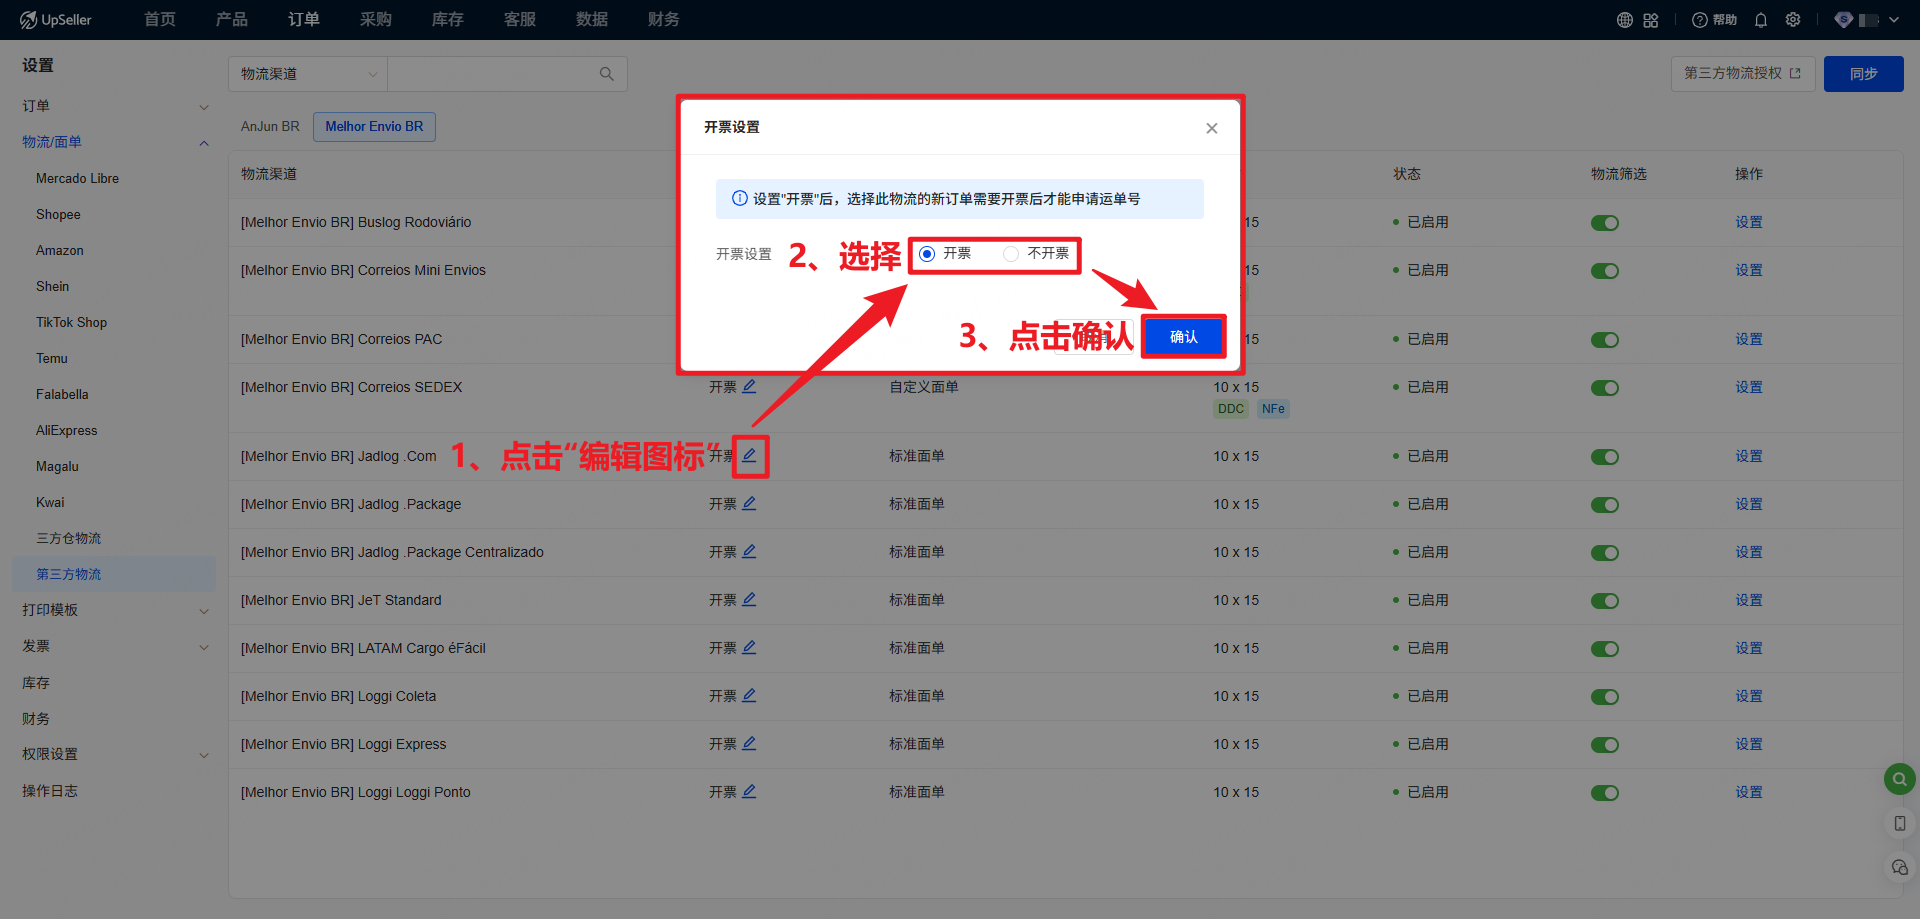The width and height of the screenshot is (1920, 919).
Task: Open settings gear icon in header
Action: [1793, 20]
